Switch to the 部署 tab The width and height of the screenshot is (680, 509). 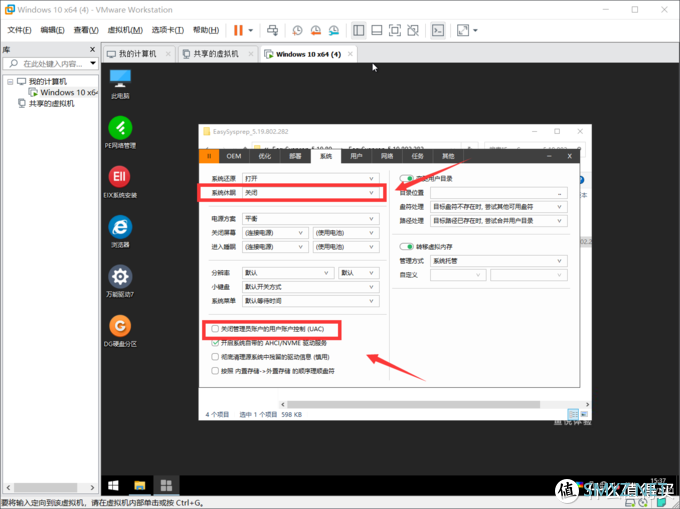(295, 156)
